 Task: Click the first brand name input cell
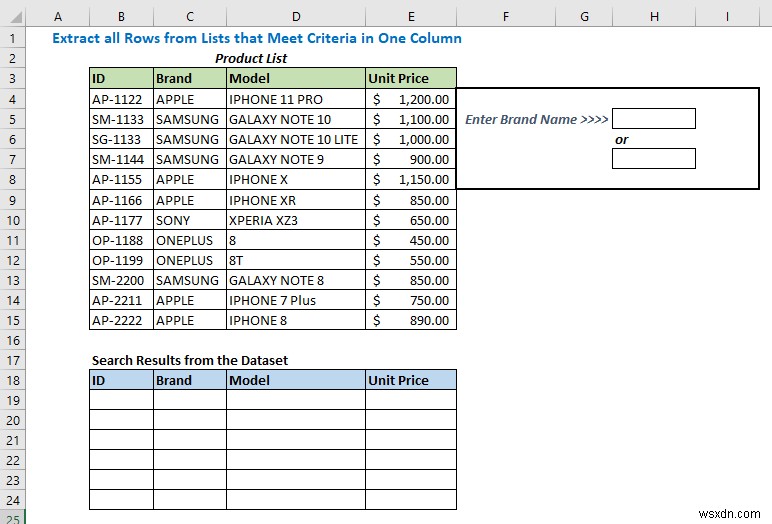point(654,119)
